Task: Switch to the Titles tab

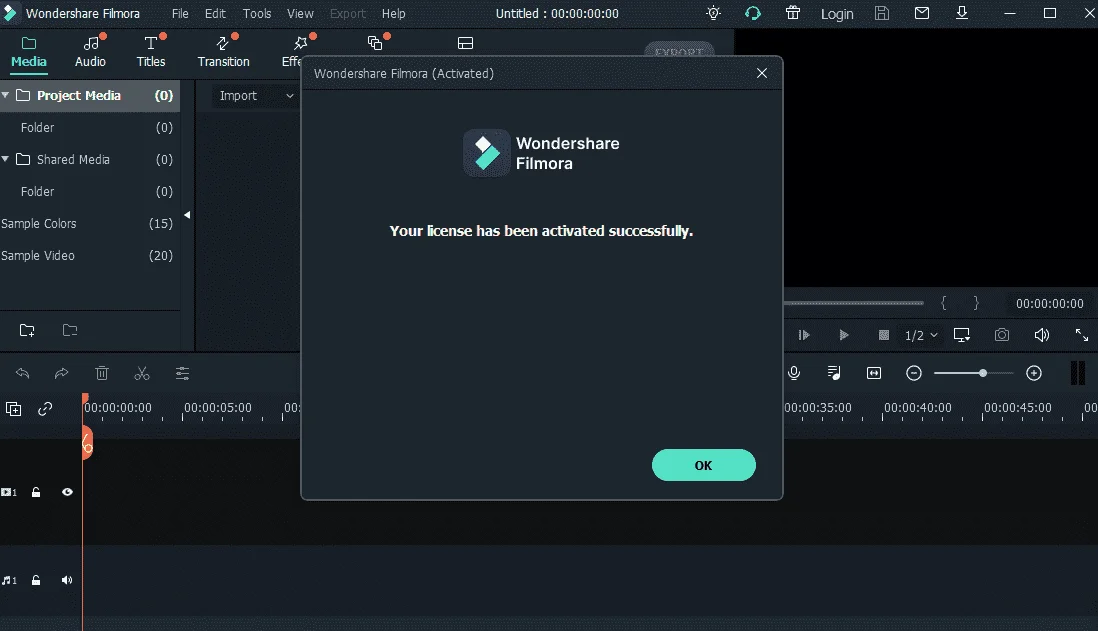Action: pos(151,52)
